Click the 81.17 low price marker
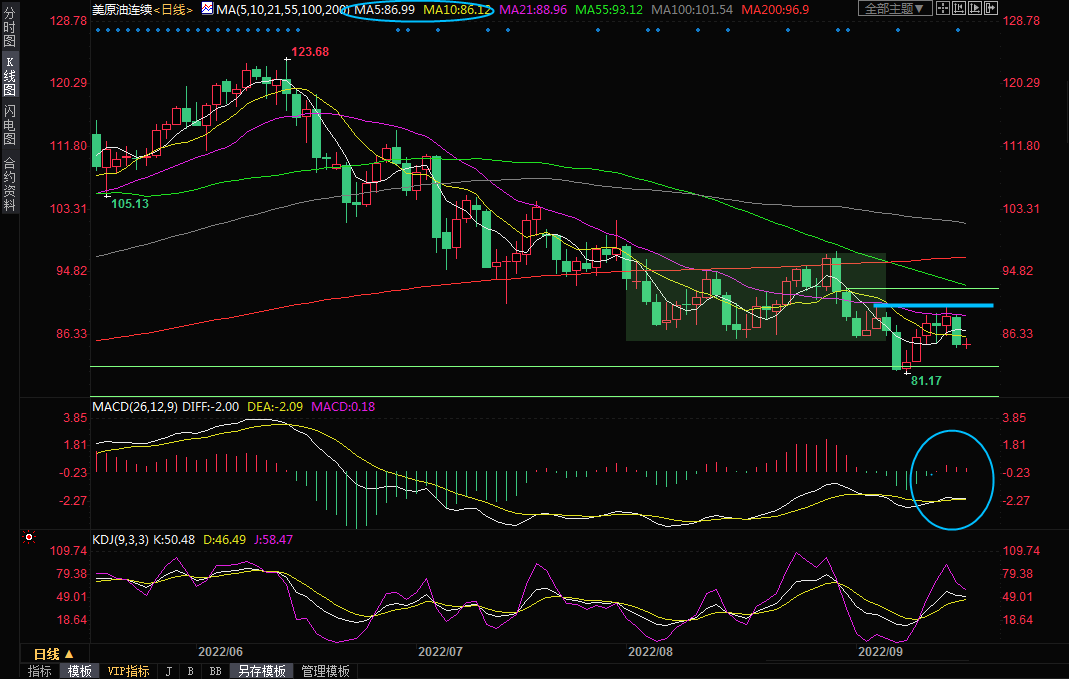Viewport: 1069px width, 679px height. pyautogui.click(x=926, y=381)
